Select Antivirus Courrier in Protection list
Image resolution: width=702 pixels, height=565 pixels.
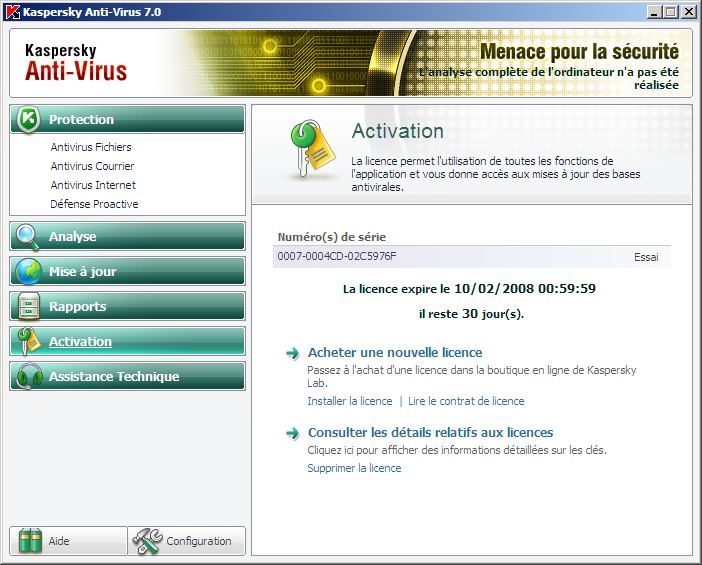92,166
